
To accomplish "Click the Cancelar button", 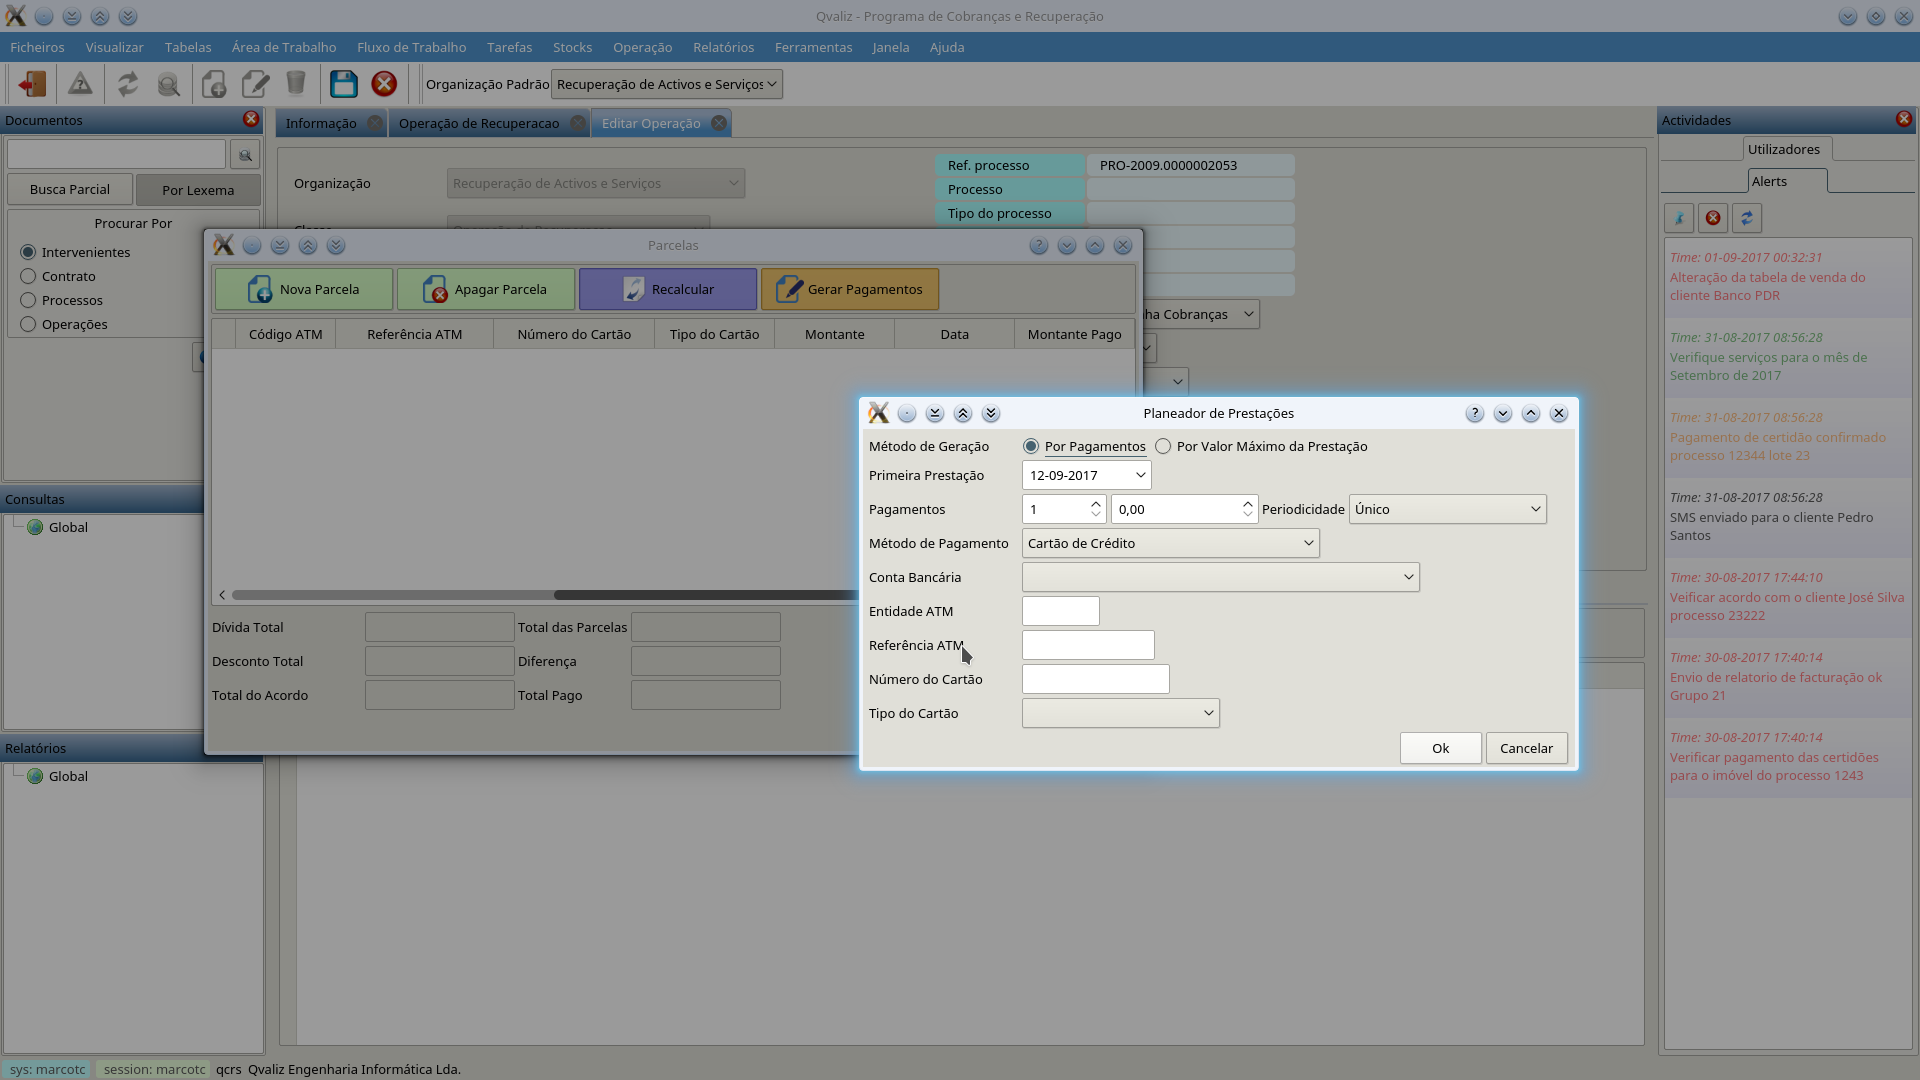I will 1525,749.
